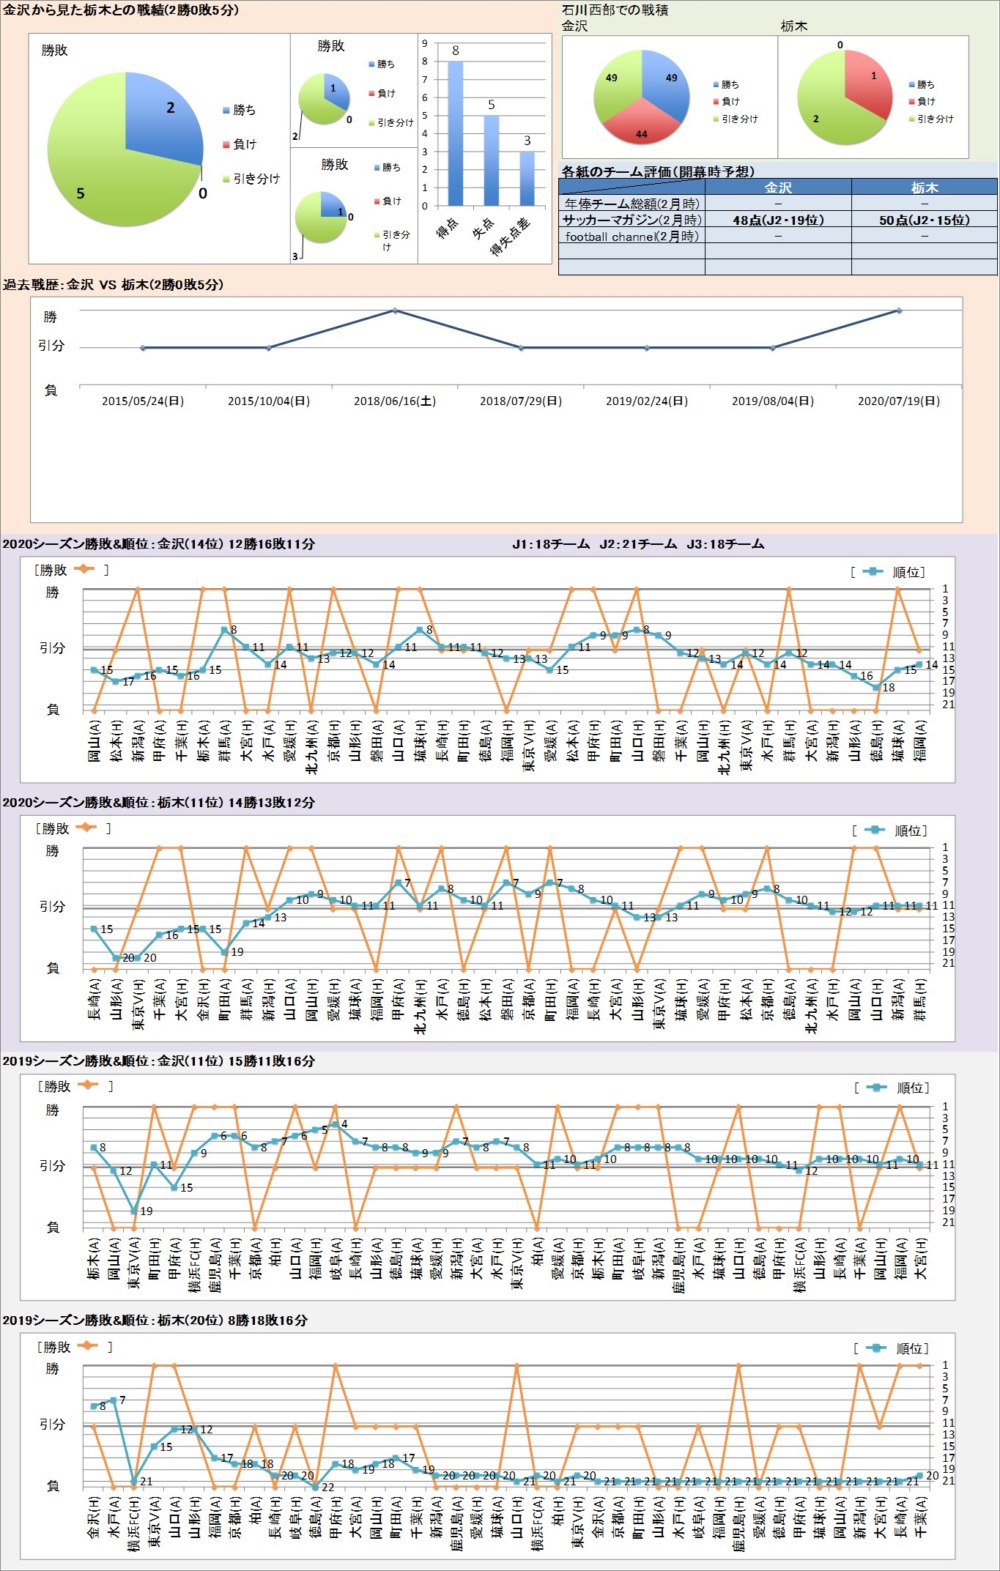Click the teal 順位 legend marker in 2019 金沢 chart
The height and width of the screenshot is (1571, 1000).
point(877,1087)
